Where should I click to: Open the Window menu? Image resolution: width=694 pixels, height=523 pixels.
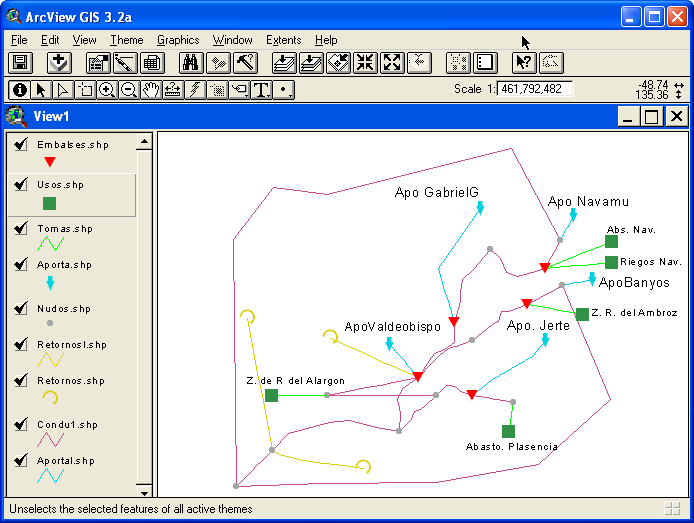point(232,40)
